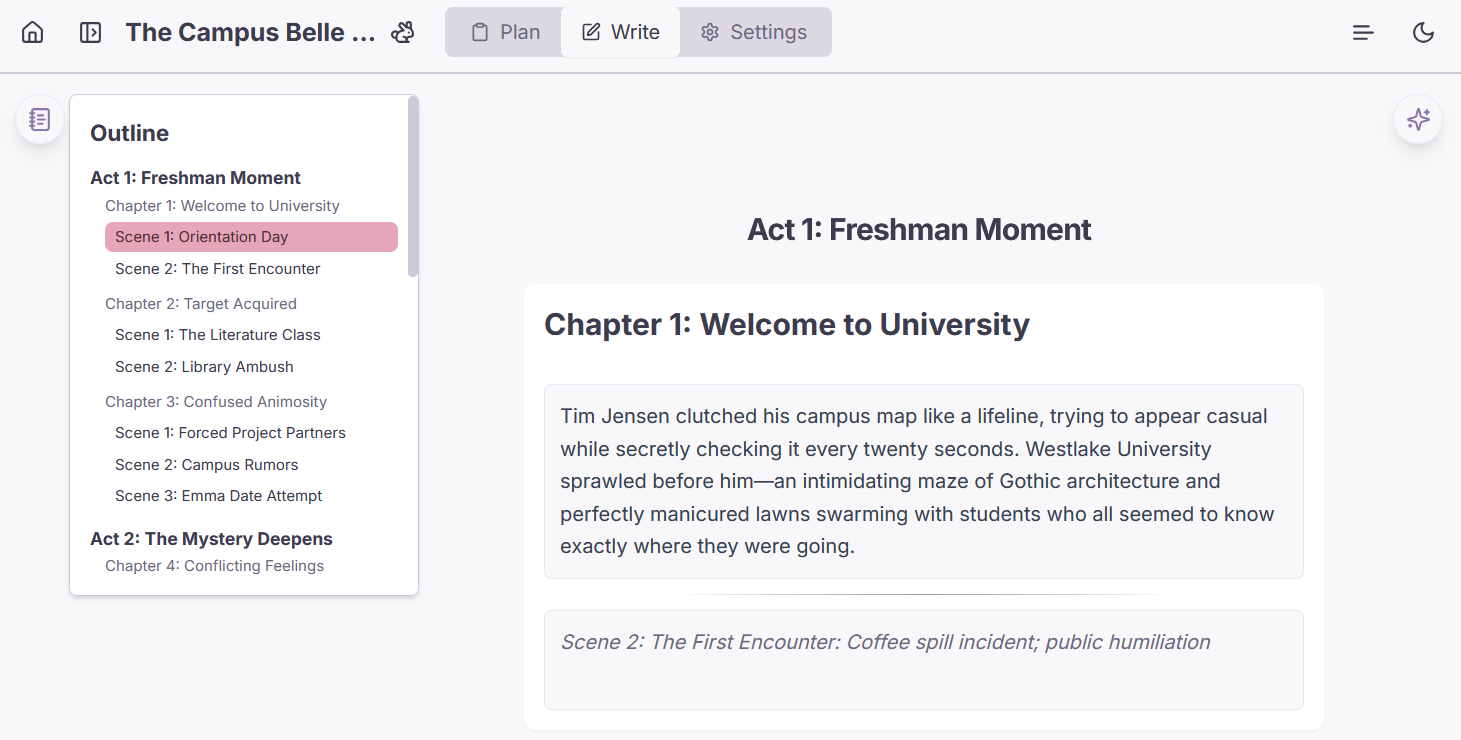Click the Home icon in the top bar
Image resolution: width=1461 pixels, height=740 pixels.
(x=34, y=31)
